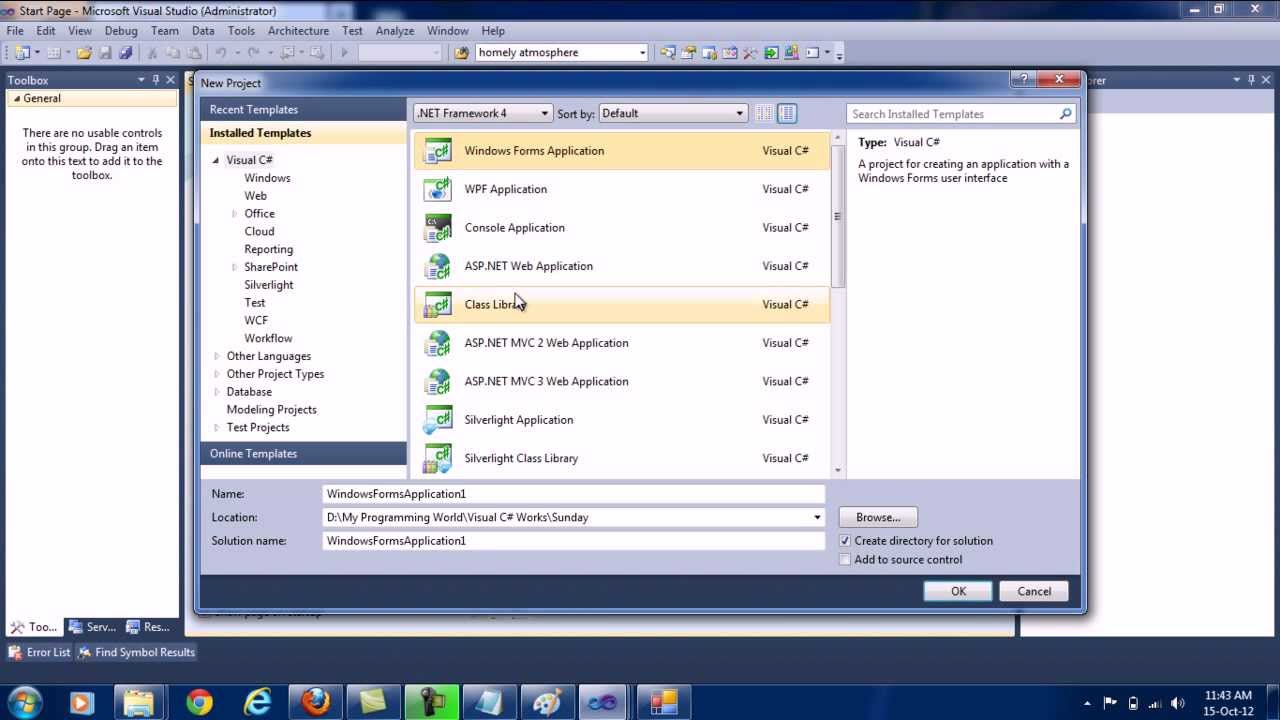Image resolution: width=1280 pixels, height=720 pixels.
Task: Click the Windows Forms Application template icon
Action: point(438,151)
